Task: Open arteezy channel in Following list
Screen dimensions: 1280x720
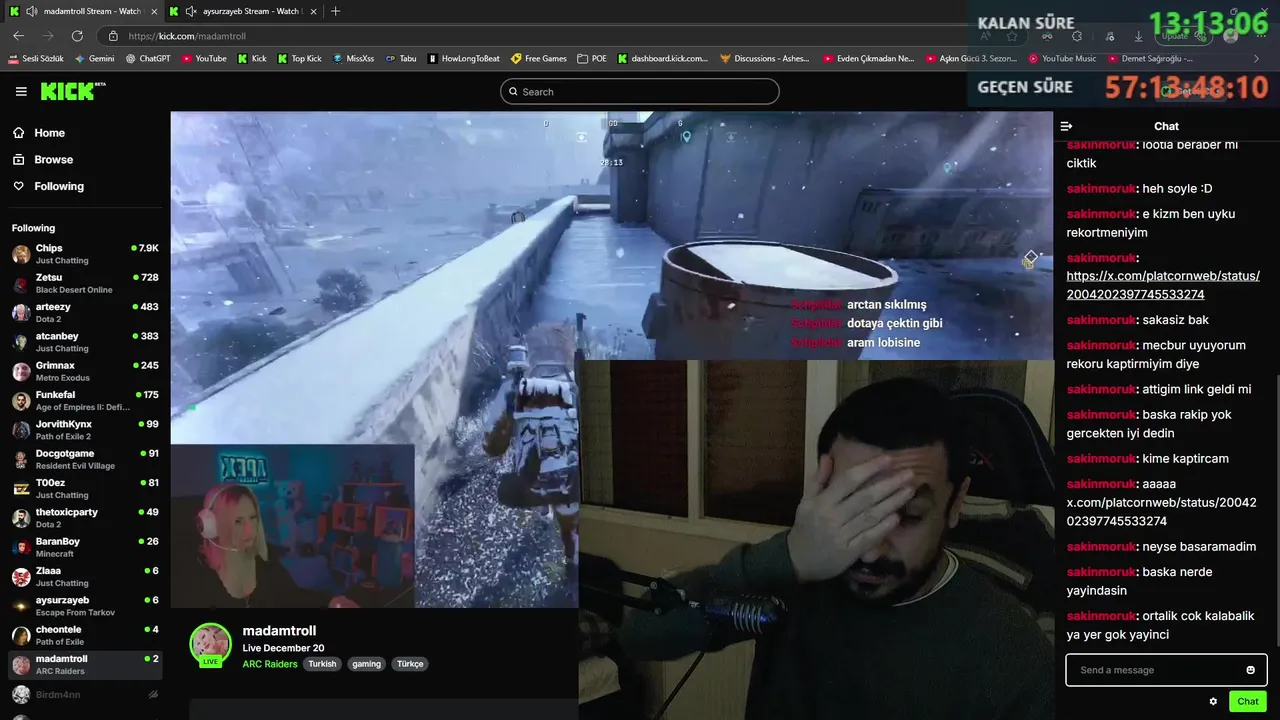Action: (85, 313)
